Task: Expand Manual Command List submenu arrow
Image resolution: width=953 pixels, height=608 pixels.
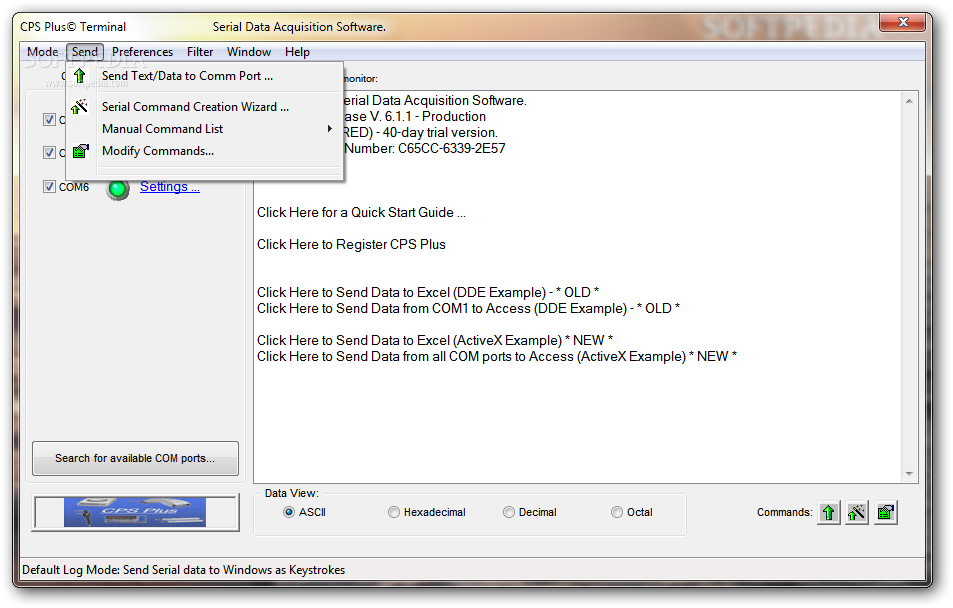Action: click(329, 129)
